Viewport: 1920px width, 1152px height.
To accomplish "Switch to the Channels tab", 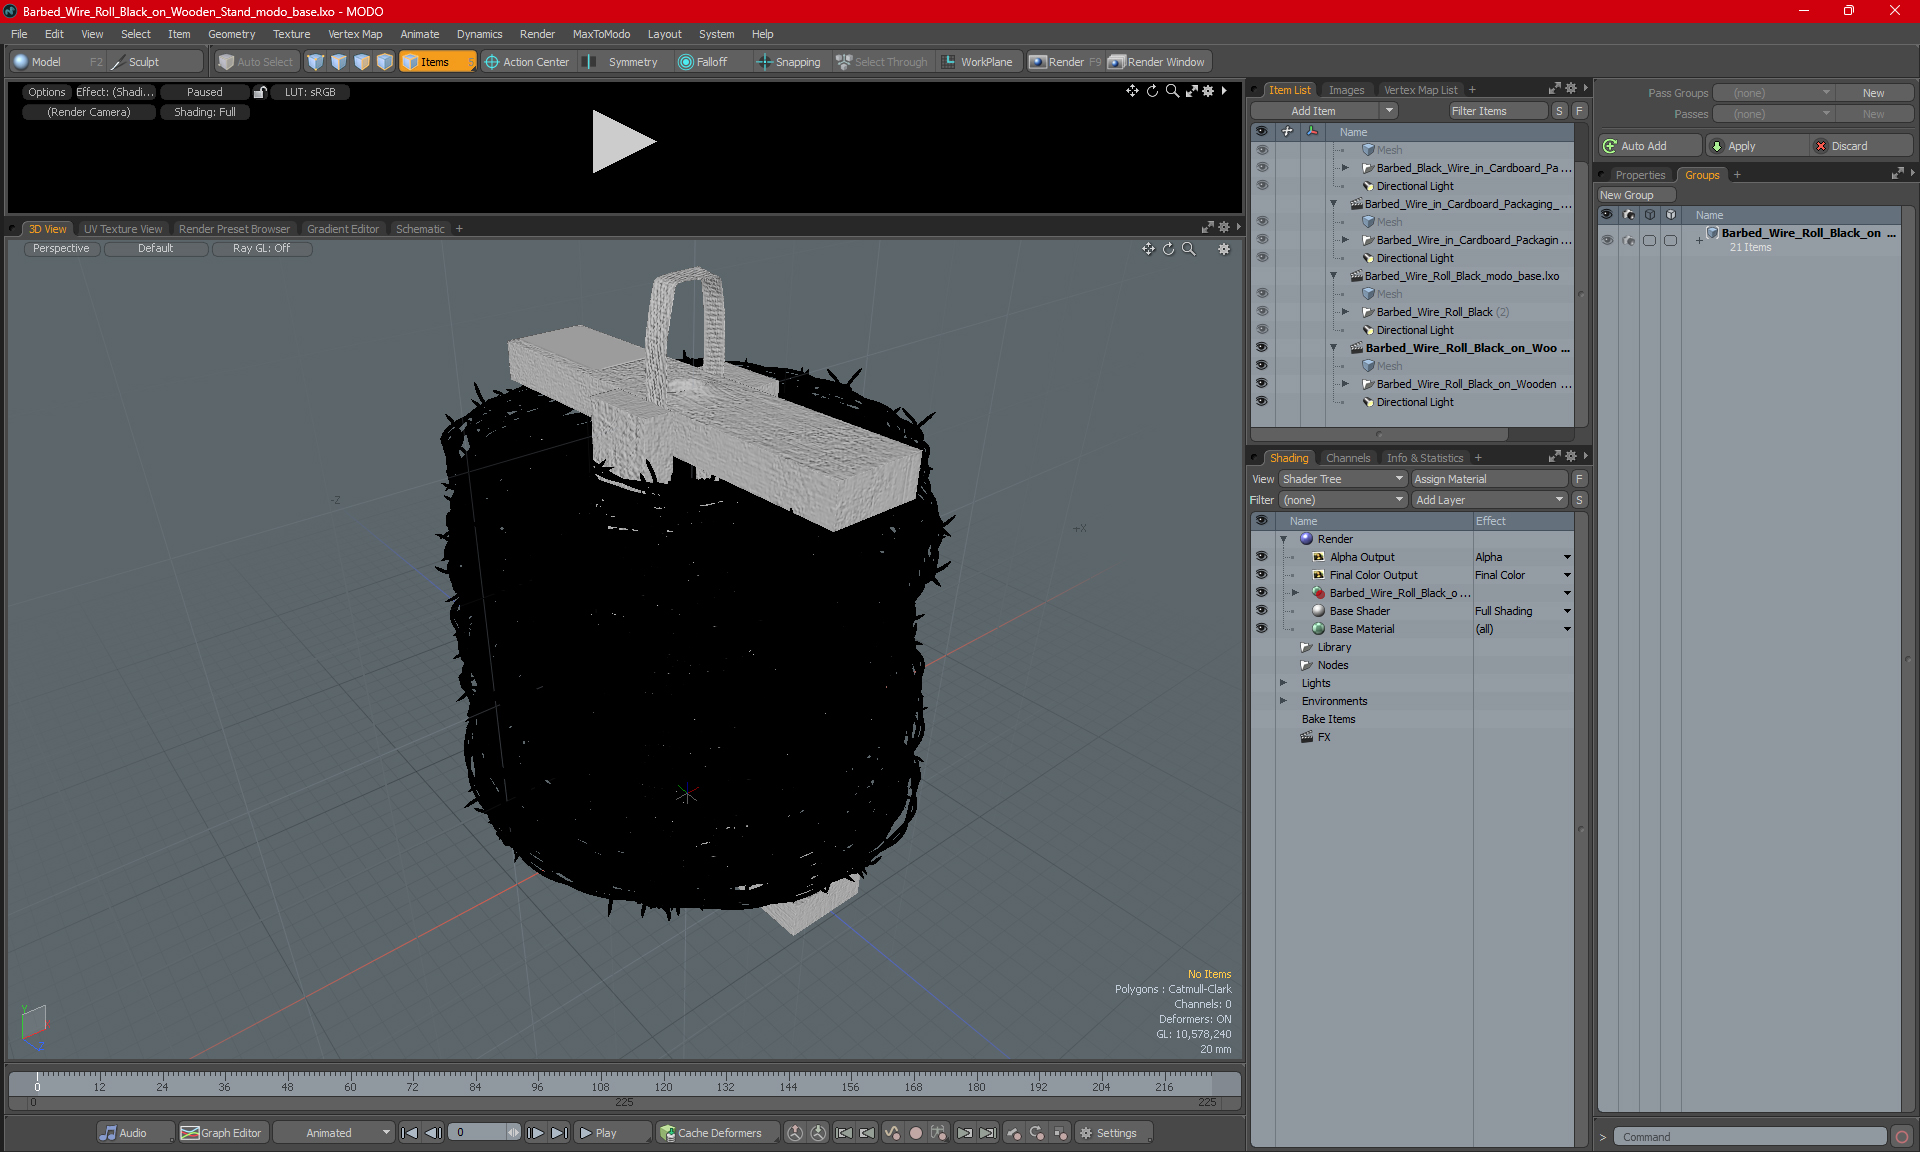I will [1348, 458].
